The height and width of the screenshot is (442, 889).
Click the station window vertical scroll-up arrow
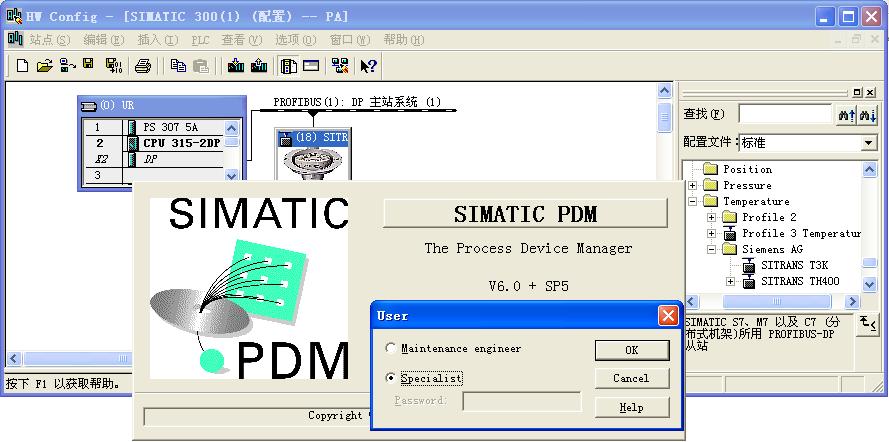click(664, 91)
